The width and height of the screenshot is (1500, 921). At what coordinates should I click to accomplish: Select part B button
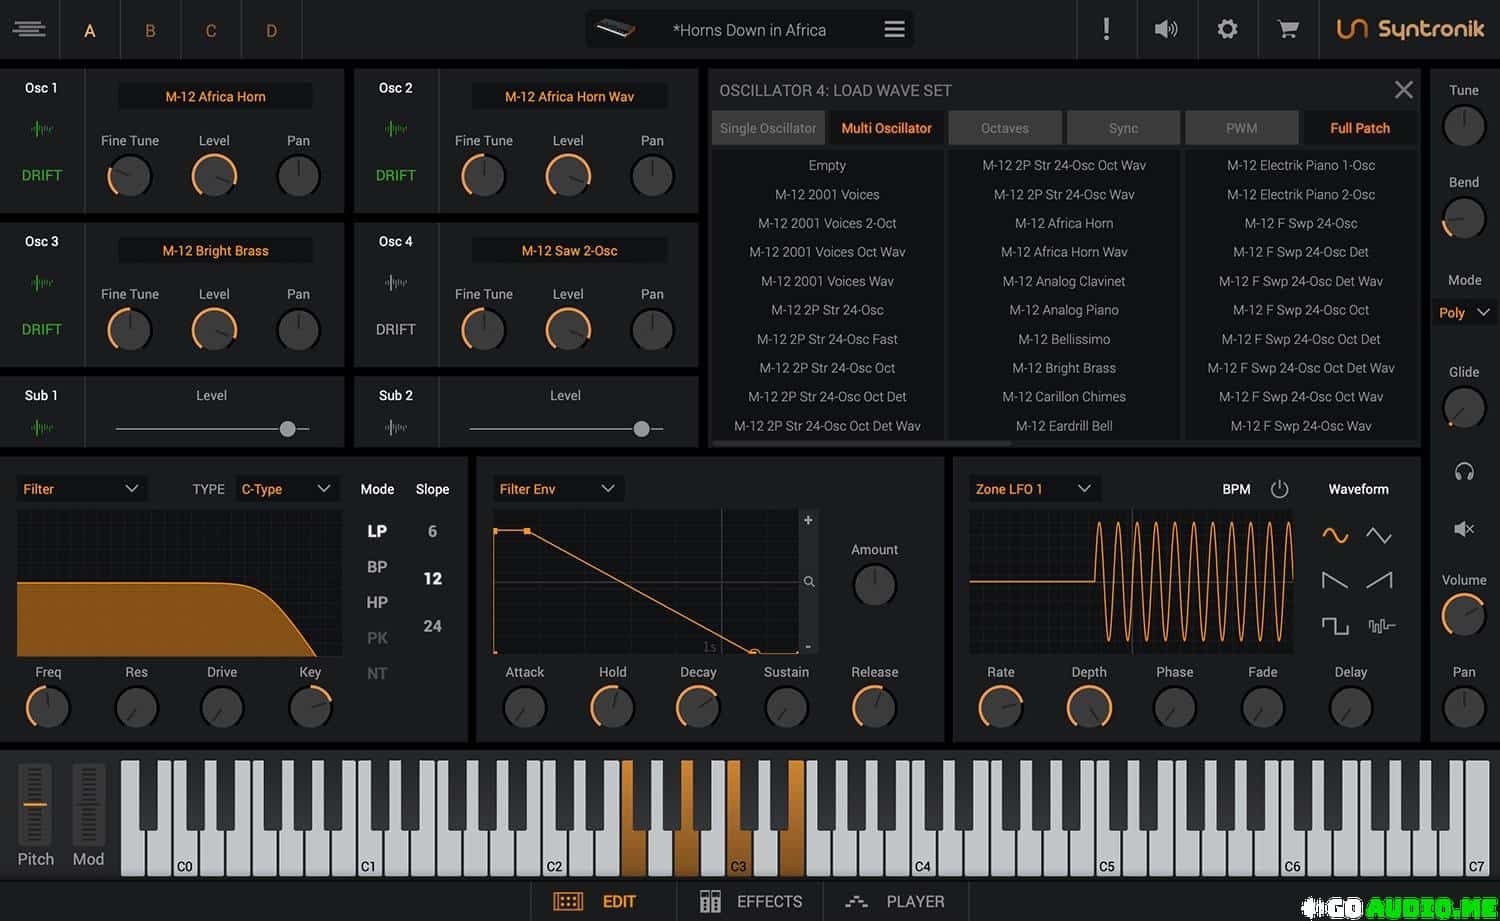pos(150,31)
